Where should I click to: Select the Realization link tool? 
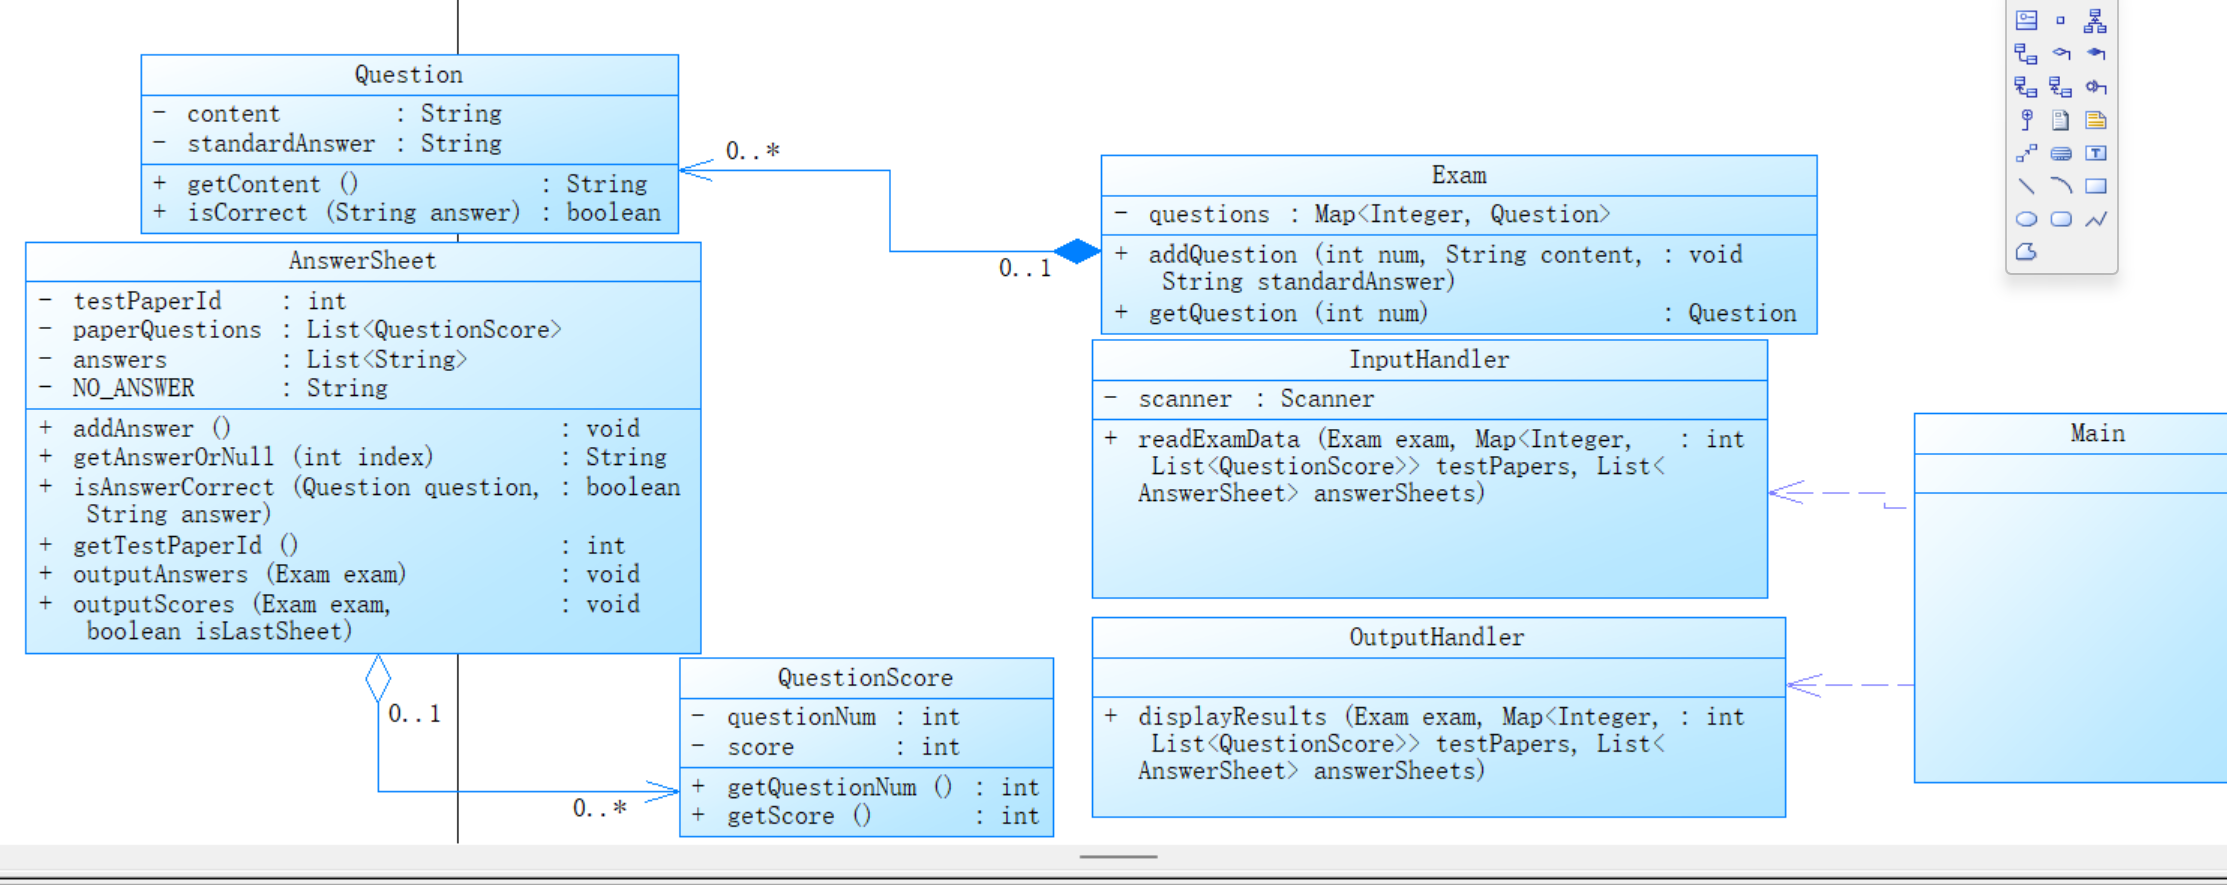tap(2061, 87)
